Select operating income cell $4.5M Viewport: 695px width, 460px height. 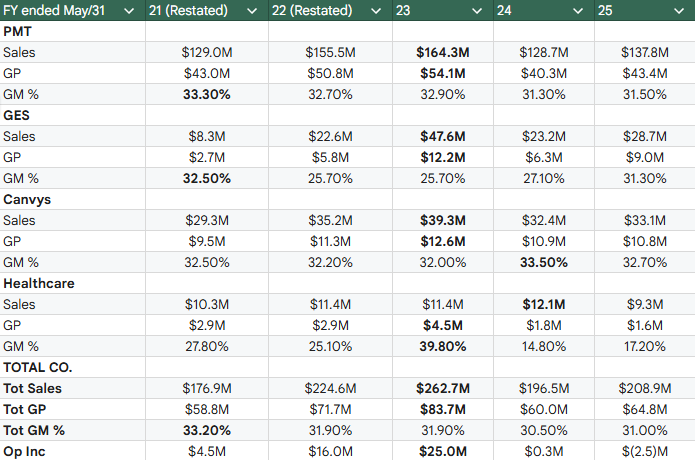point(207,451)
